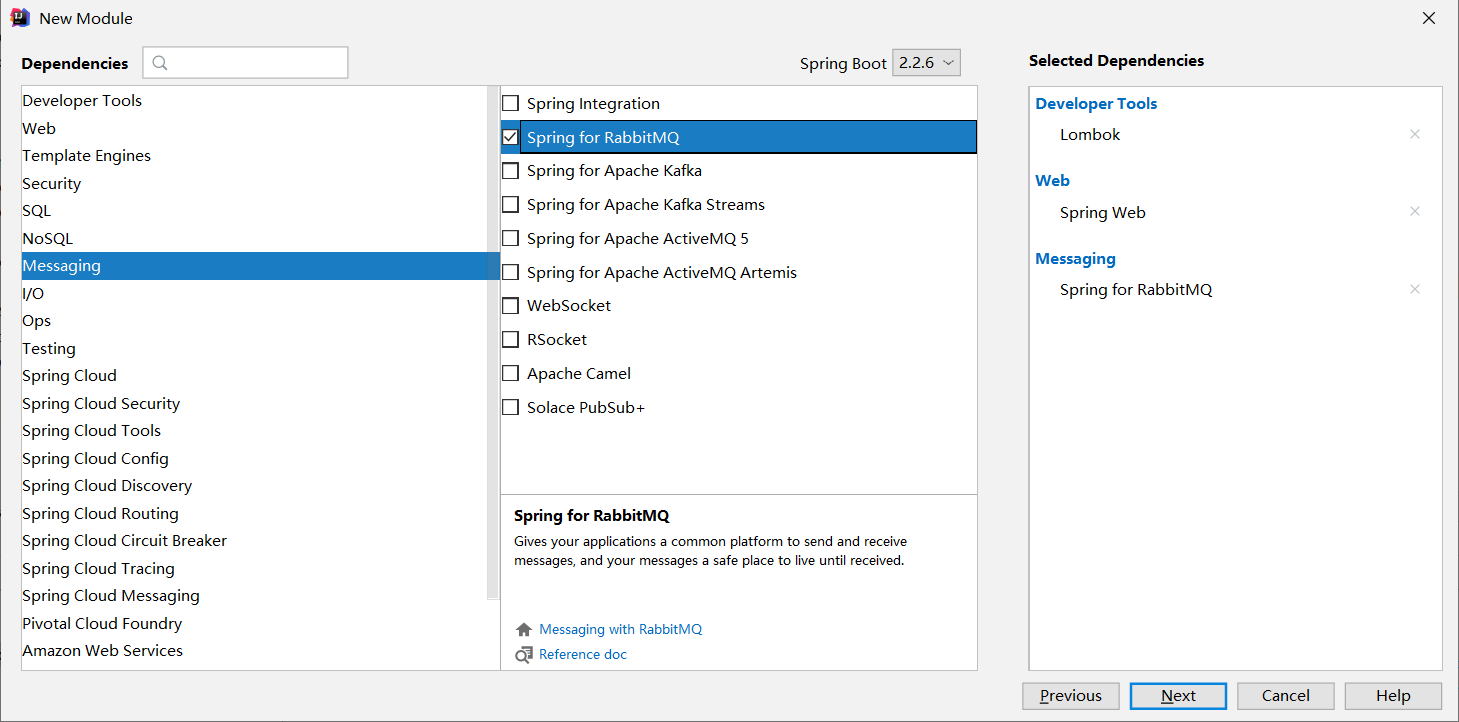Image resolution: width=1459 pixels, height=722 pixels.
Task: Close the New Module dialog
Action: tap(1429, 18)
